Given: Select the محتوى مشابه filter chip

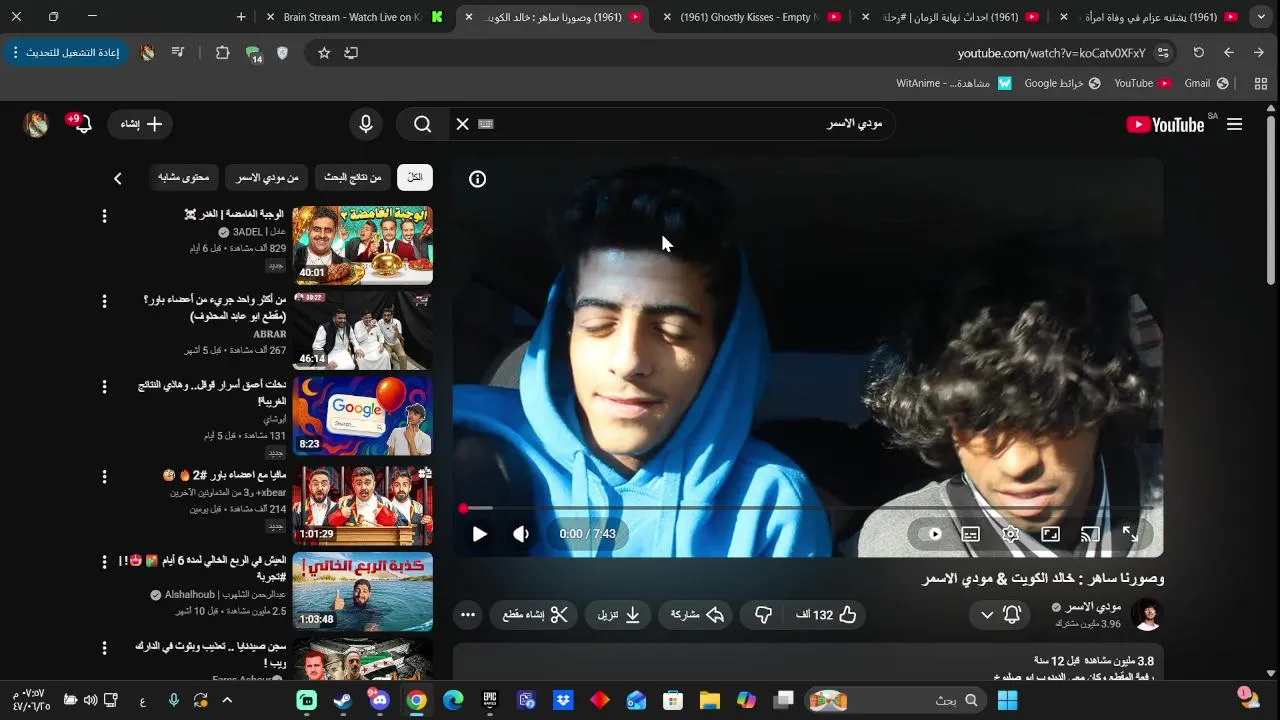Looking at the screenshot, I should [x=184, y=177].
